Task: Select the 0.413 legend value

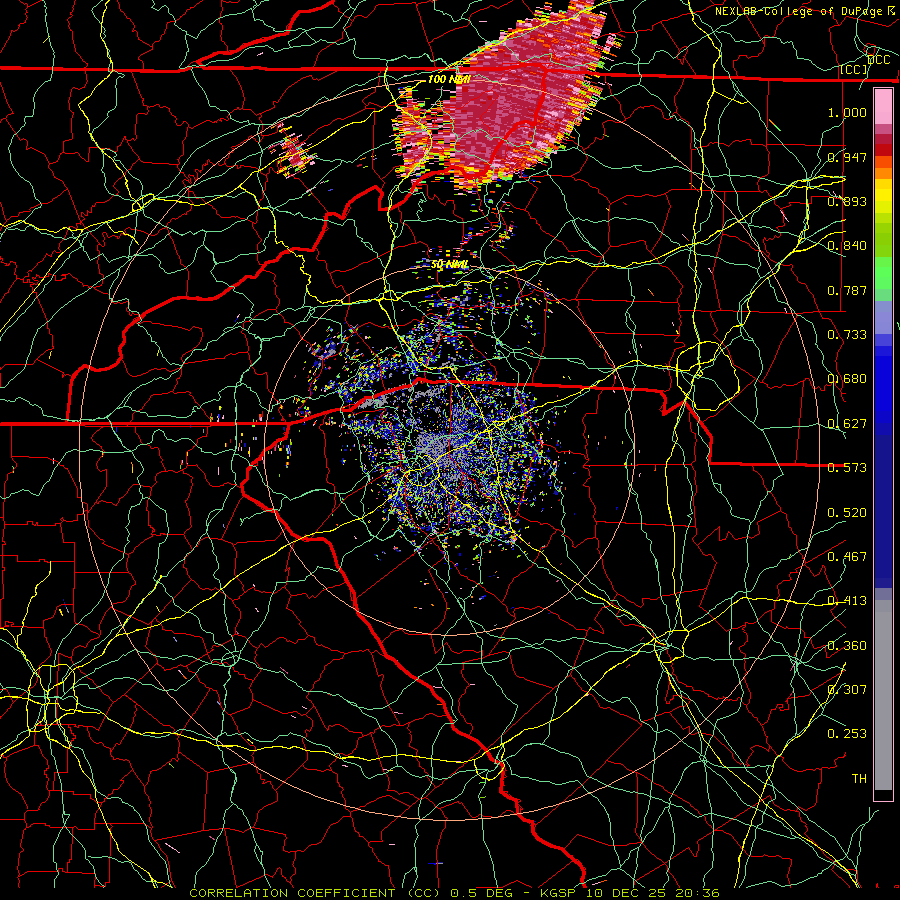Action: [x=847, y=601]
